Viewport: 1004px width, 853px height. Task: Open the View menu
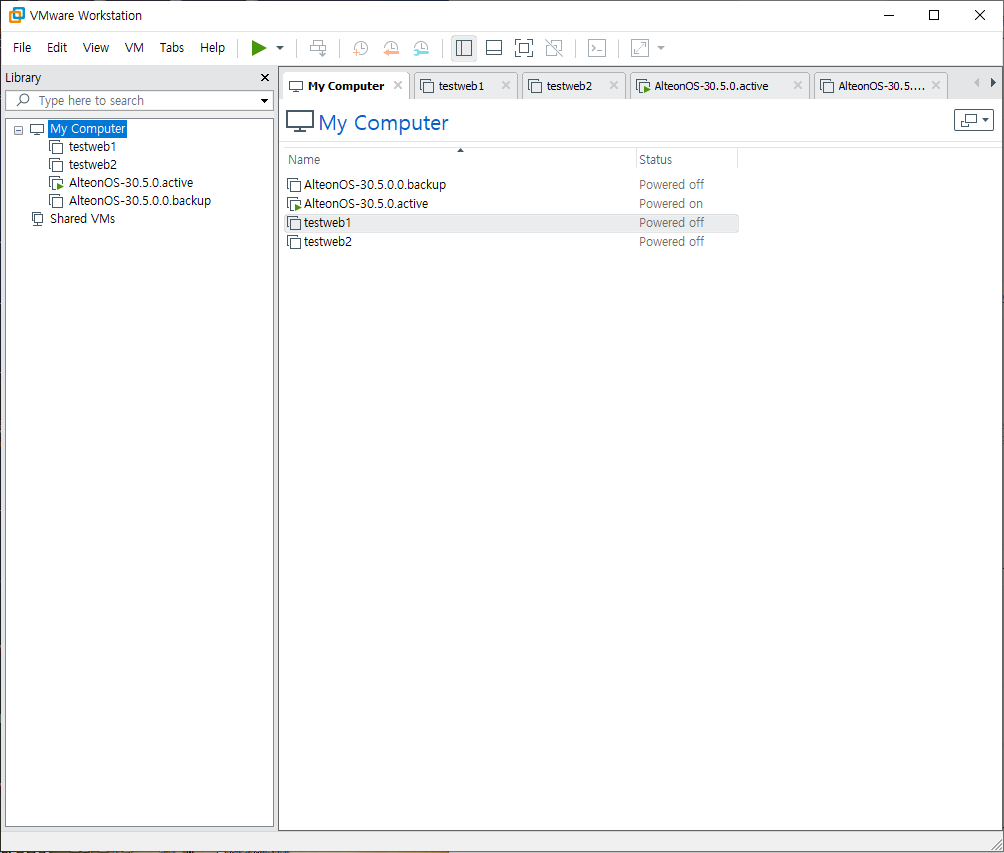pos(95,48)
